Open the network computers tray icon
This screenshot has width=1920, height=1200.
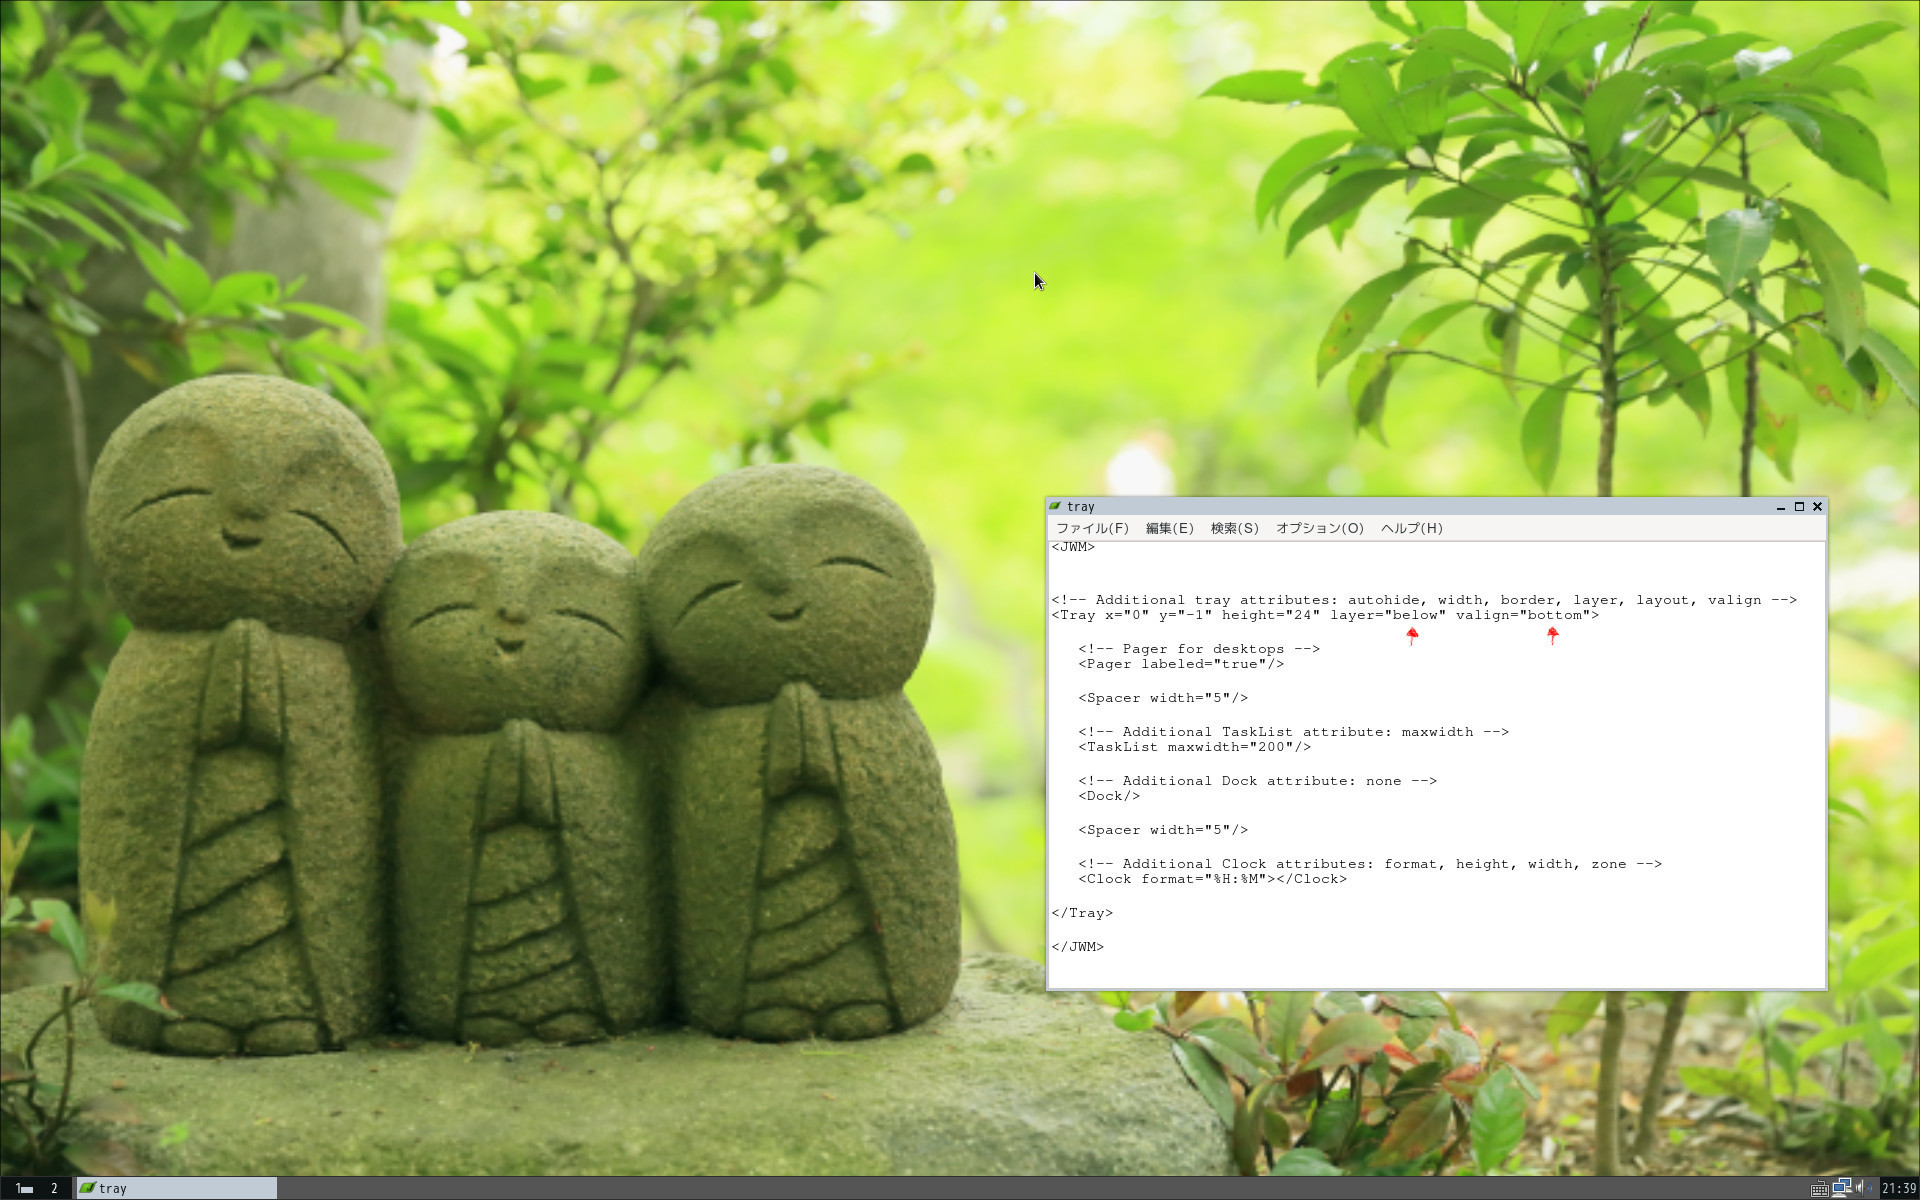click(x=1841, y=1188)
